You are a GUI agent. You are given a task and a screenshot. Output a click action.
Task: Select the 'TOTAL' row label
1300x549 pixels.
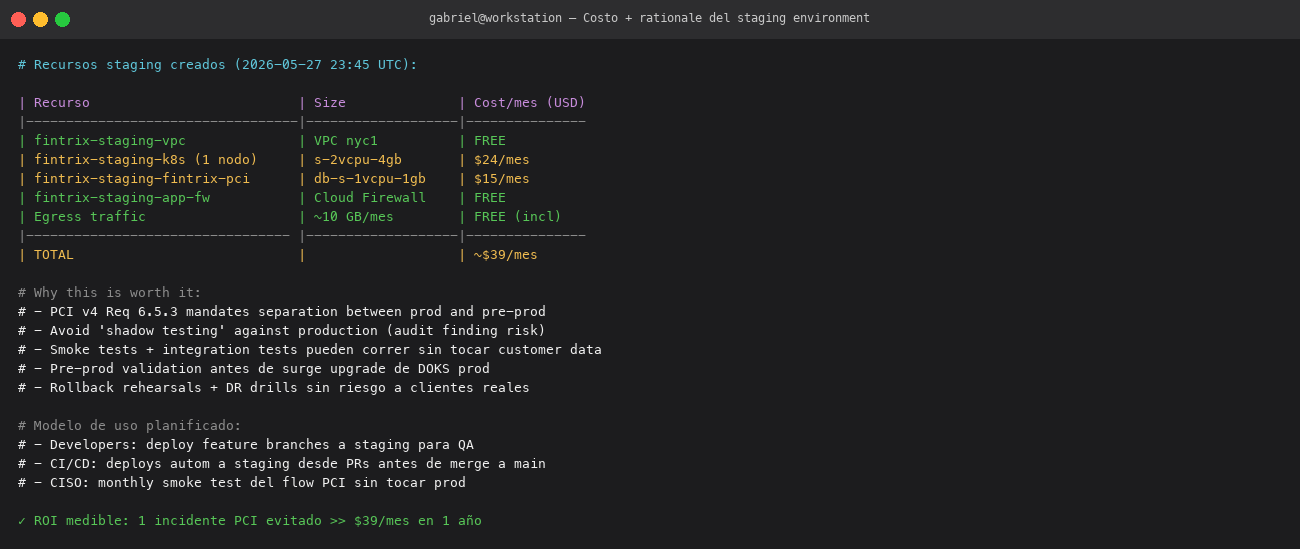point(54,255)
